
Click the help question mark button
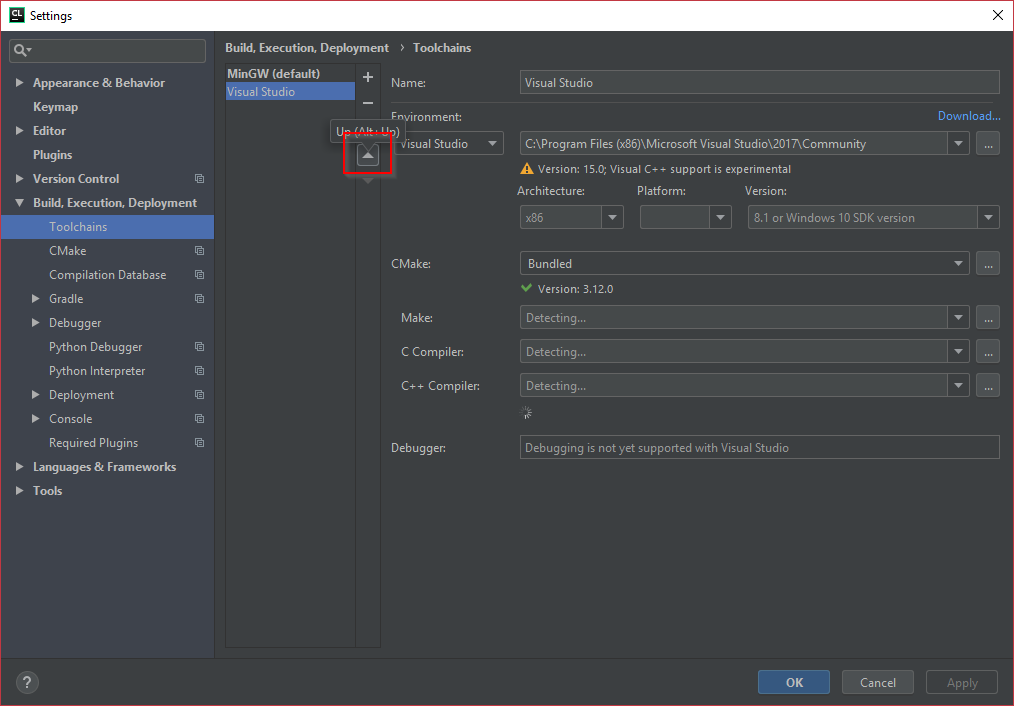click(27, 682)
